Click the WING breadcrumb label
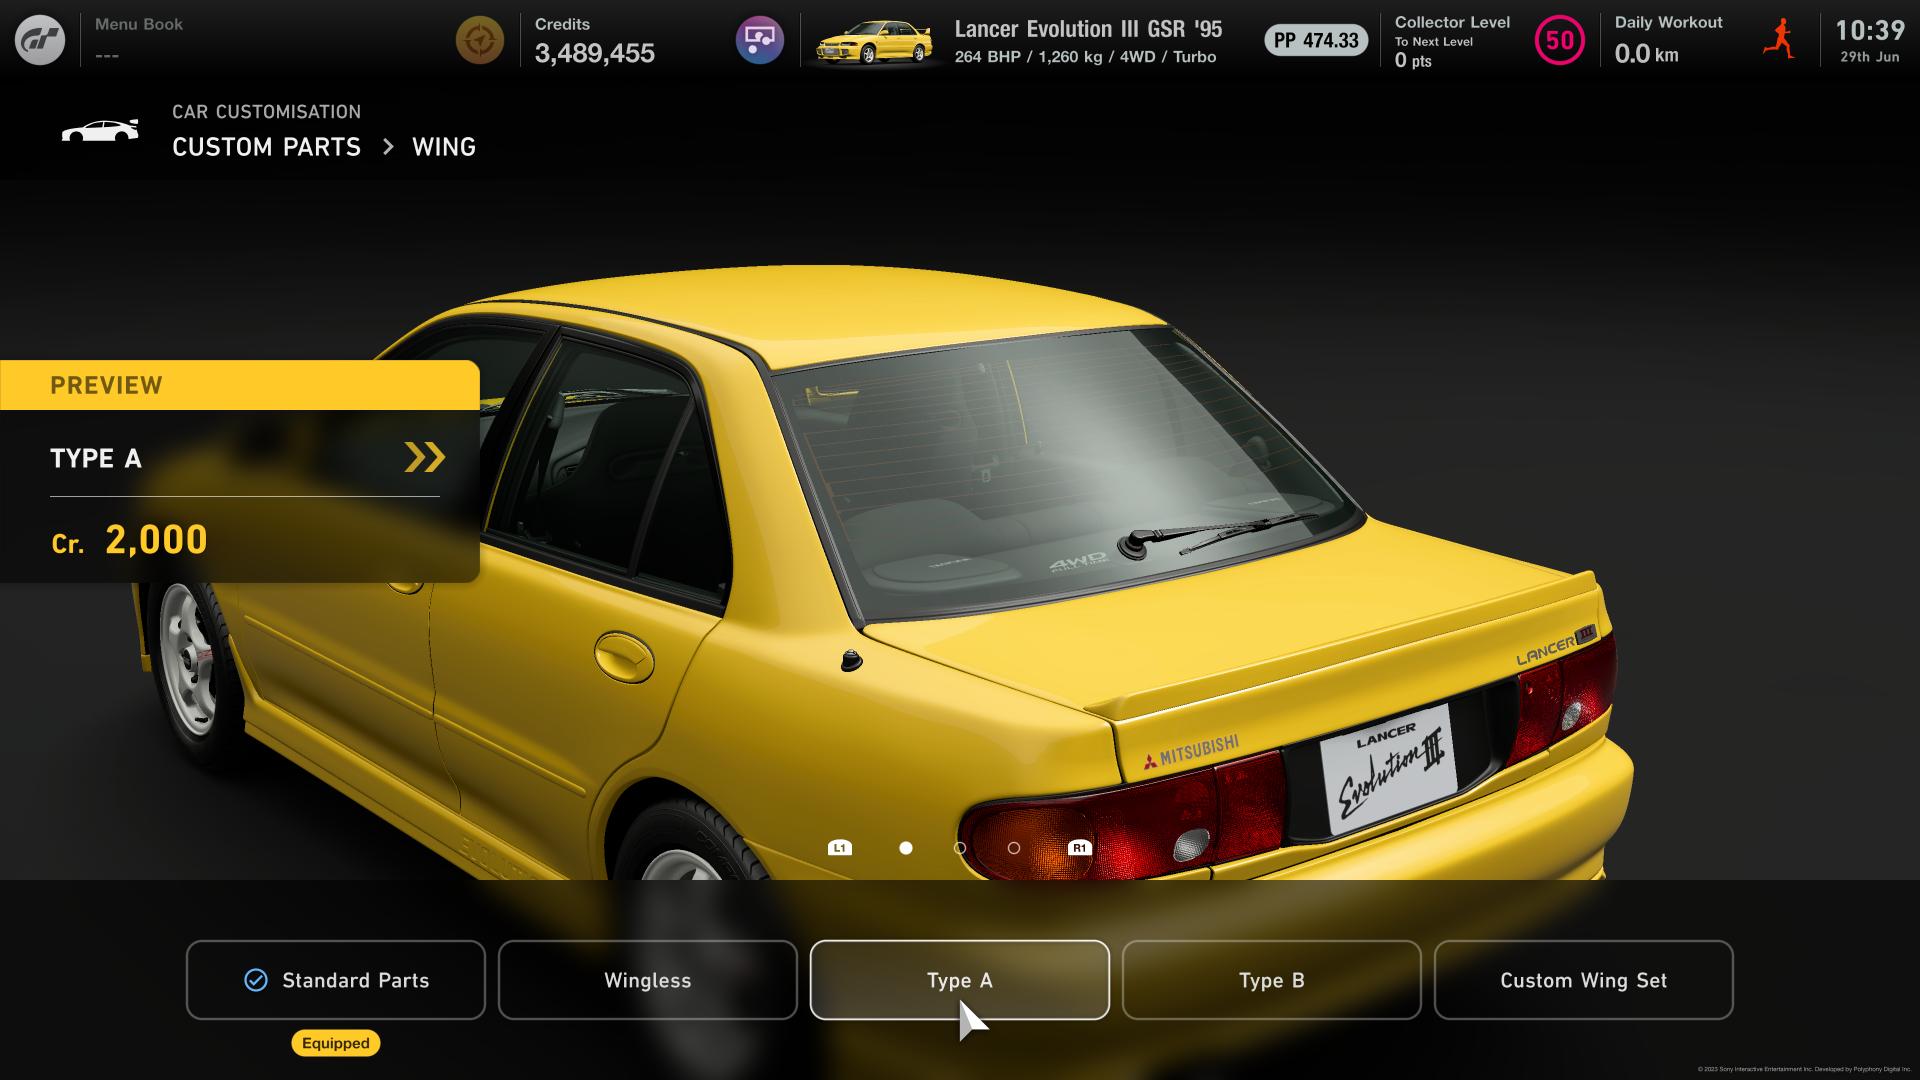The width and height of the screenshot is (1920, 1080). 444,147
